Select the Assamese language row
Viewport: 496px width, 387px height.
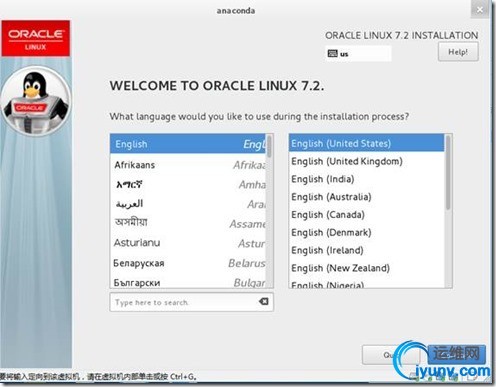pyautogui.click(x=188, y=223)
